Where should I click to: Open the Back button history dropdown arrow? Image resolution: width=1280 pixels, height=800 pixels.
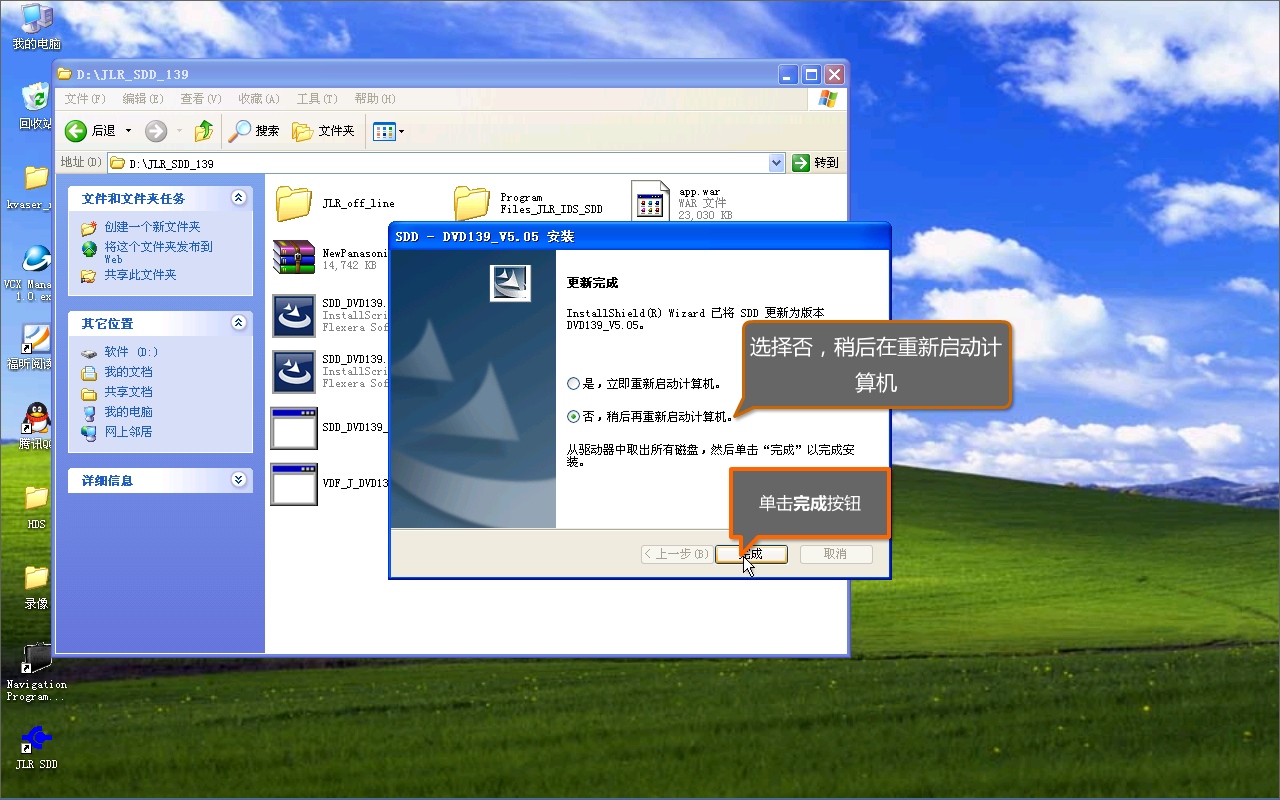128,131
